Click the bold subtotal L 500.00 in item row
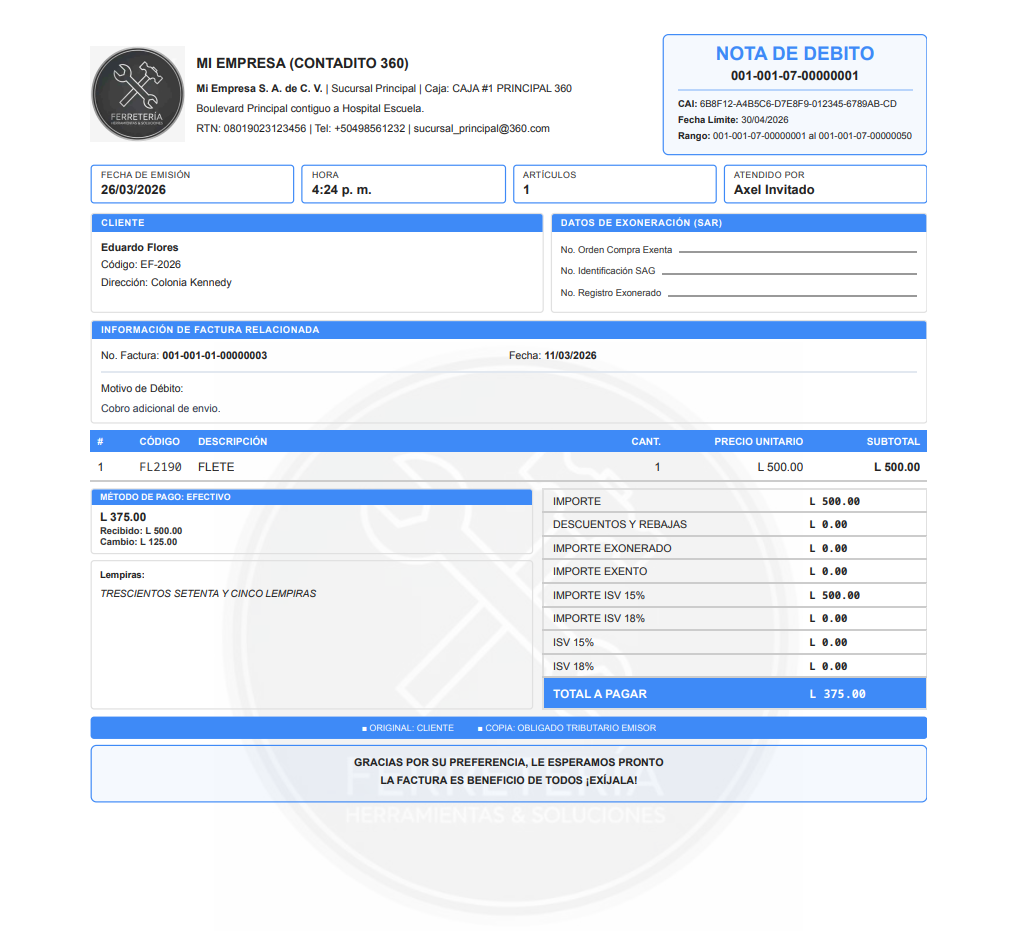1017x933 pixels. pyautogui.click(x=897, y=467)
